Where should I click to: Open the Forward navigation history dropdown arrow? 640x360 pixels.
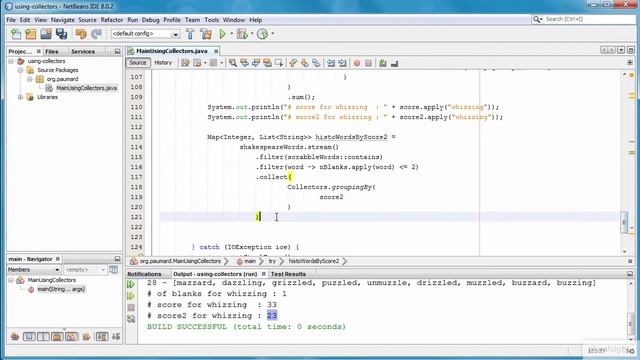pyautogui.click(x=221, y=63)
